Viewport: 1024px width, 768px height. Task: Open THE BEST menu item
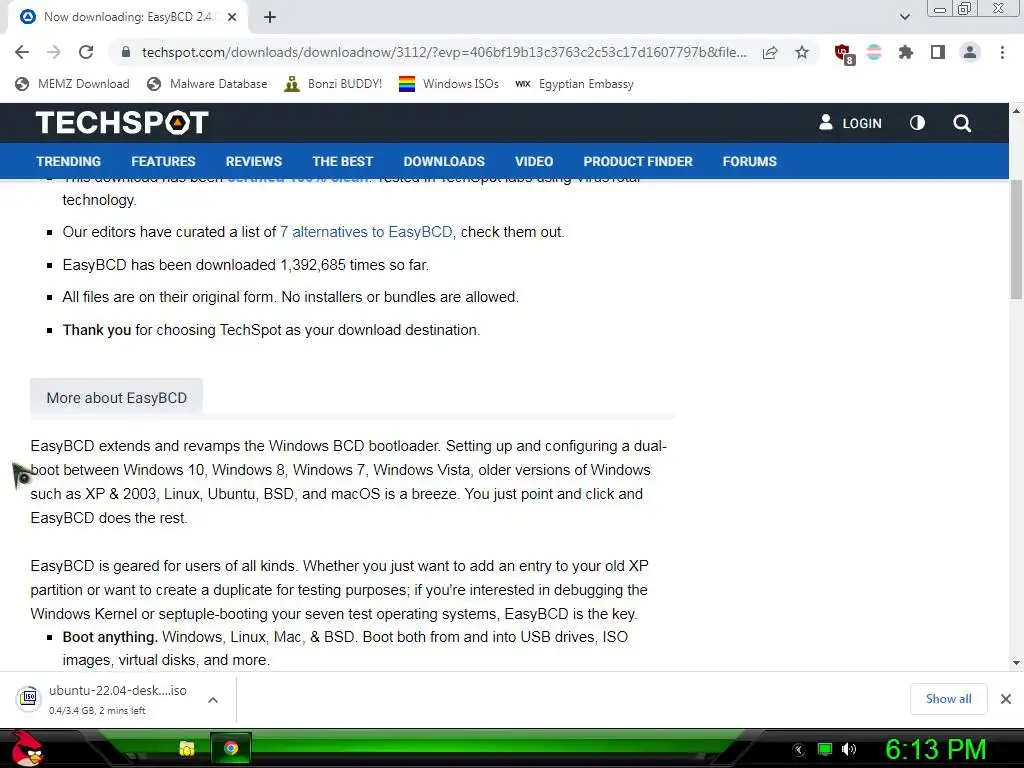point(342,161)
